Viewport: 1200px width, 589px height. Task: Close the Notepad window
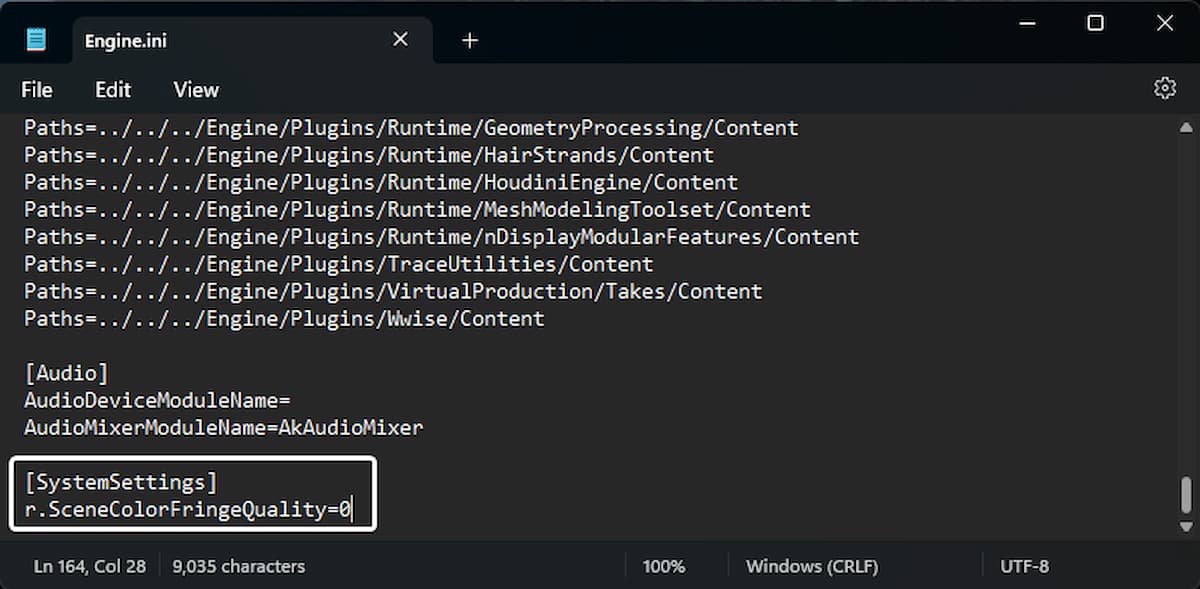(x=1165, y=24)
